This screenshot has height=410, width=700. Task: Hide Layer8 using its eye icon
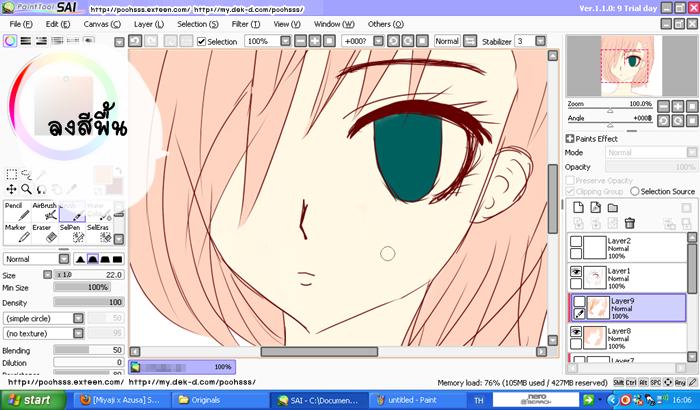point(576,332)
